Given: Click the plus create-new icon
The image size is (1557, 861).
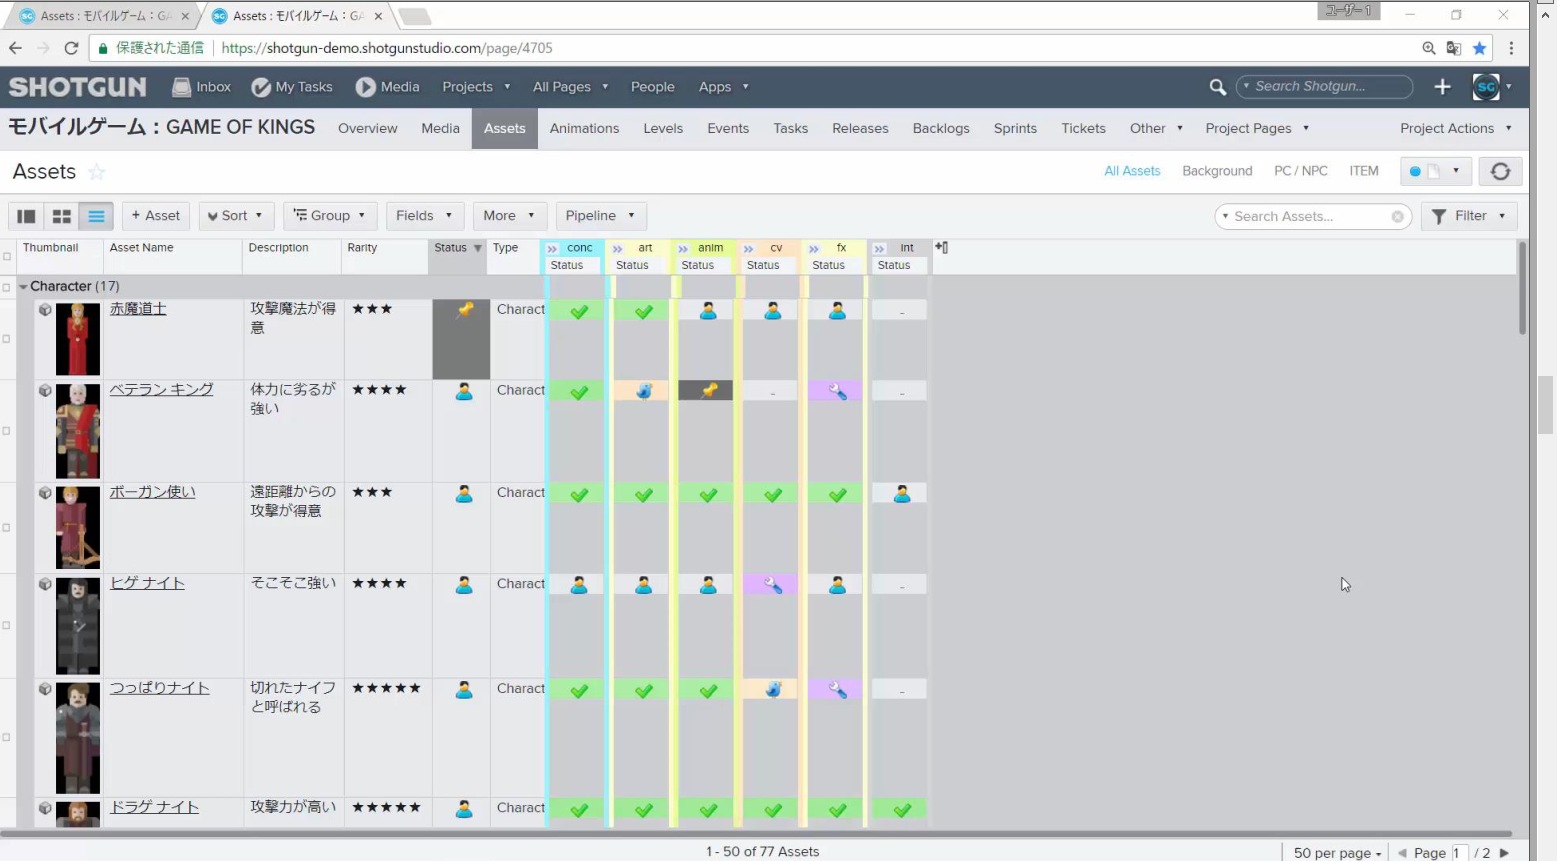Looking at the screenshot, I should [1442, 87].
